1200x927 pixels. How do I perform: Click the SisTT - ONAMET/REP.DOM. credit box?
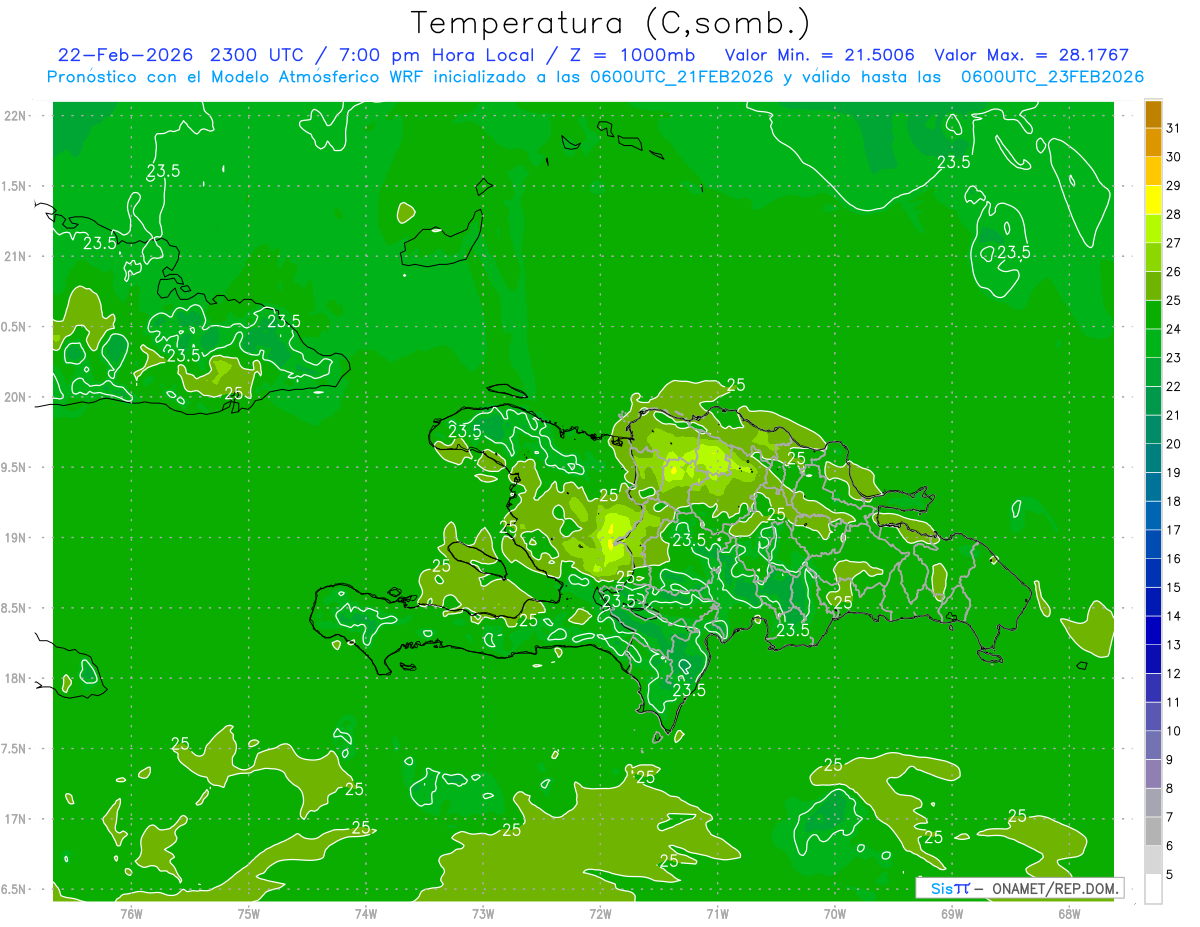point(1019,887)
